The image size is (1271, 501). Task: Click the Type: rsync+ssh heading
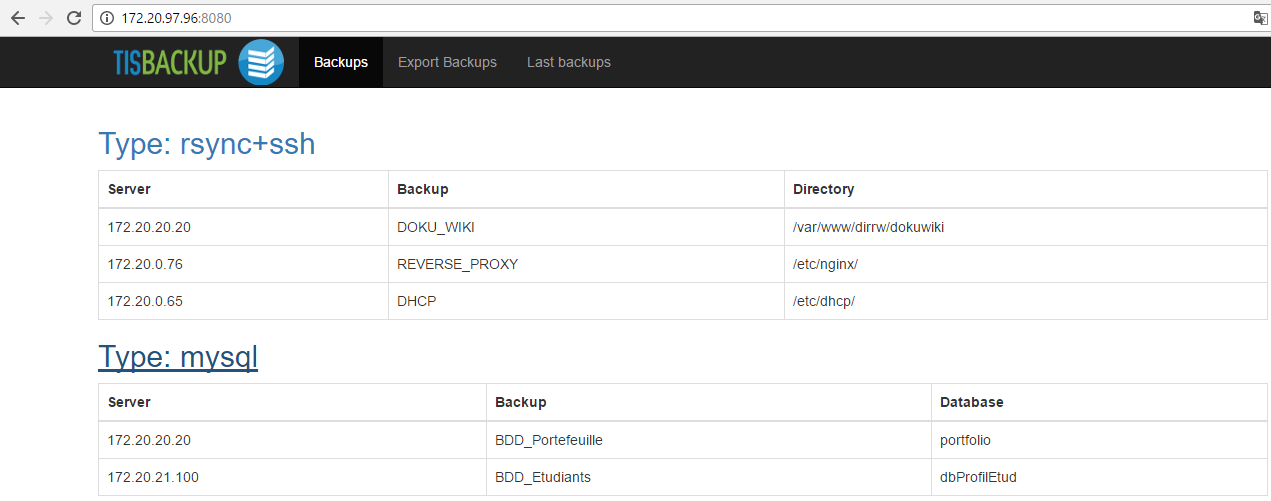[x=206, y=144]
